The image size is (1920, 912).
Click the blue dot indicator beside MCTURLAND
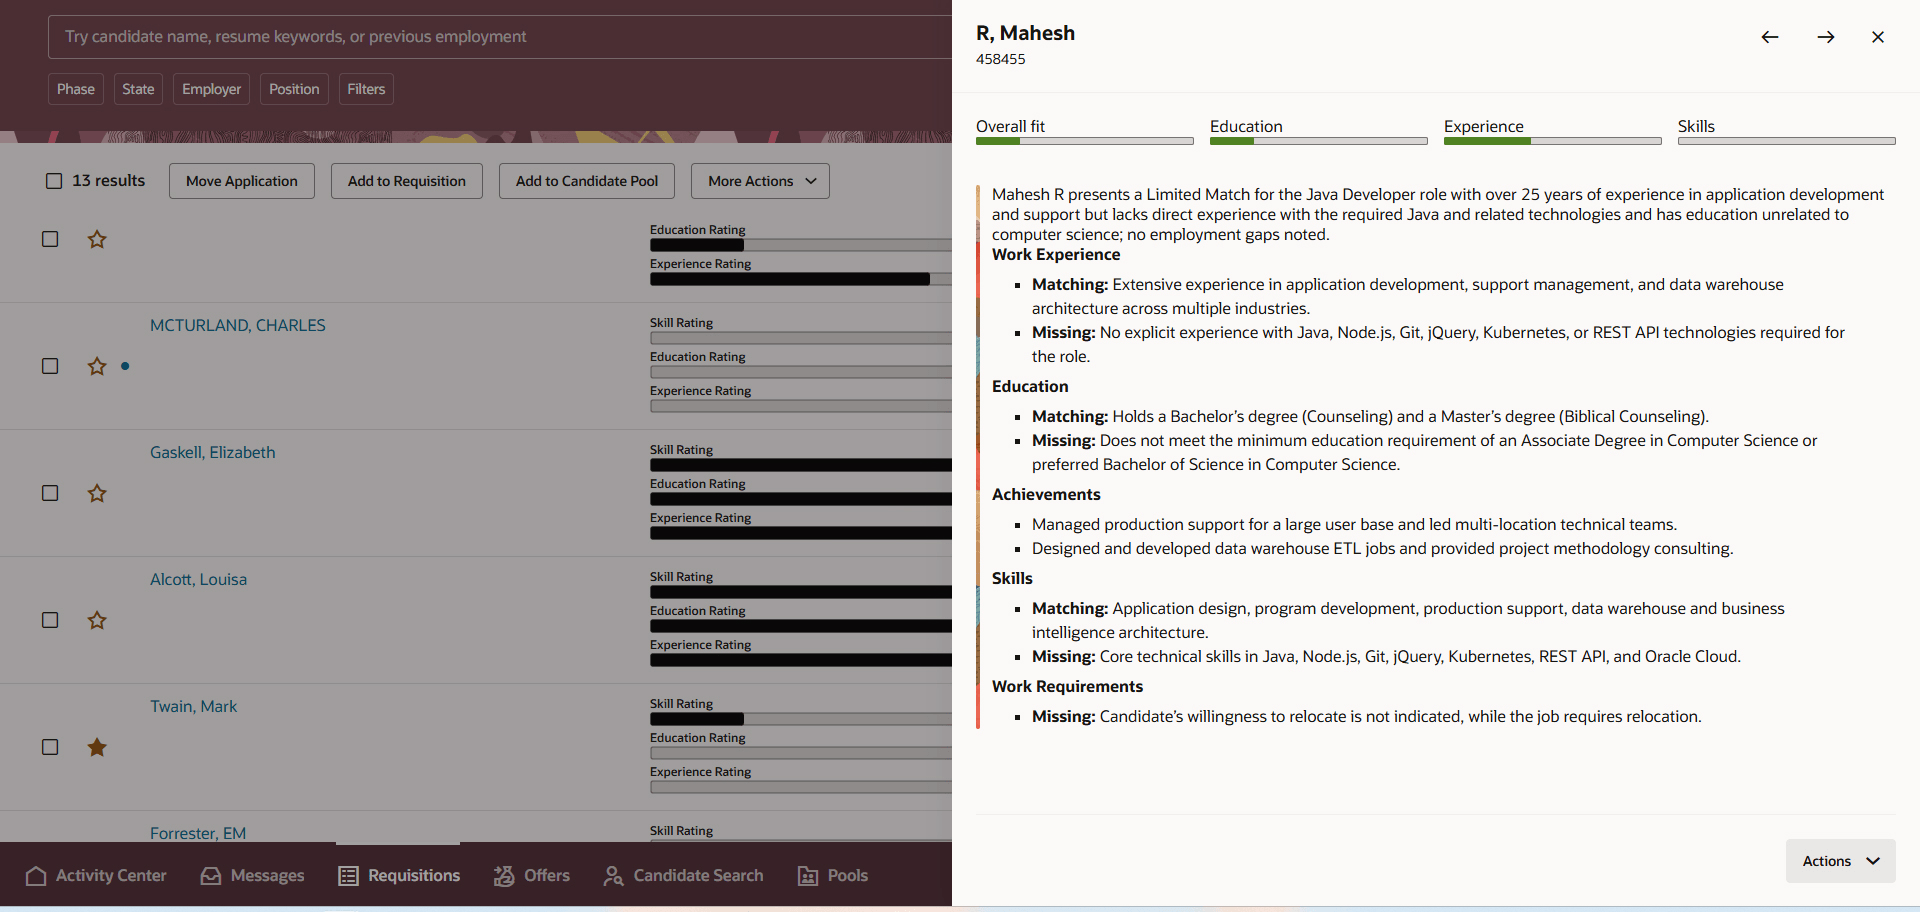point(125,366)
